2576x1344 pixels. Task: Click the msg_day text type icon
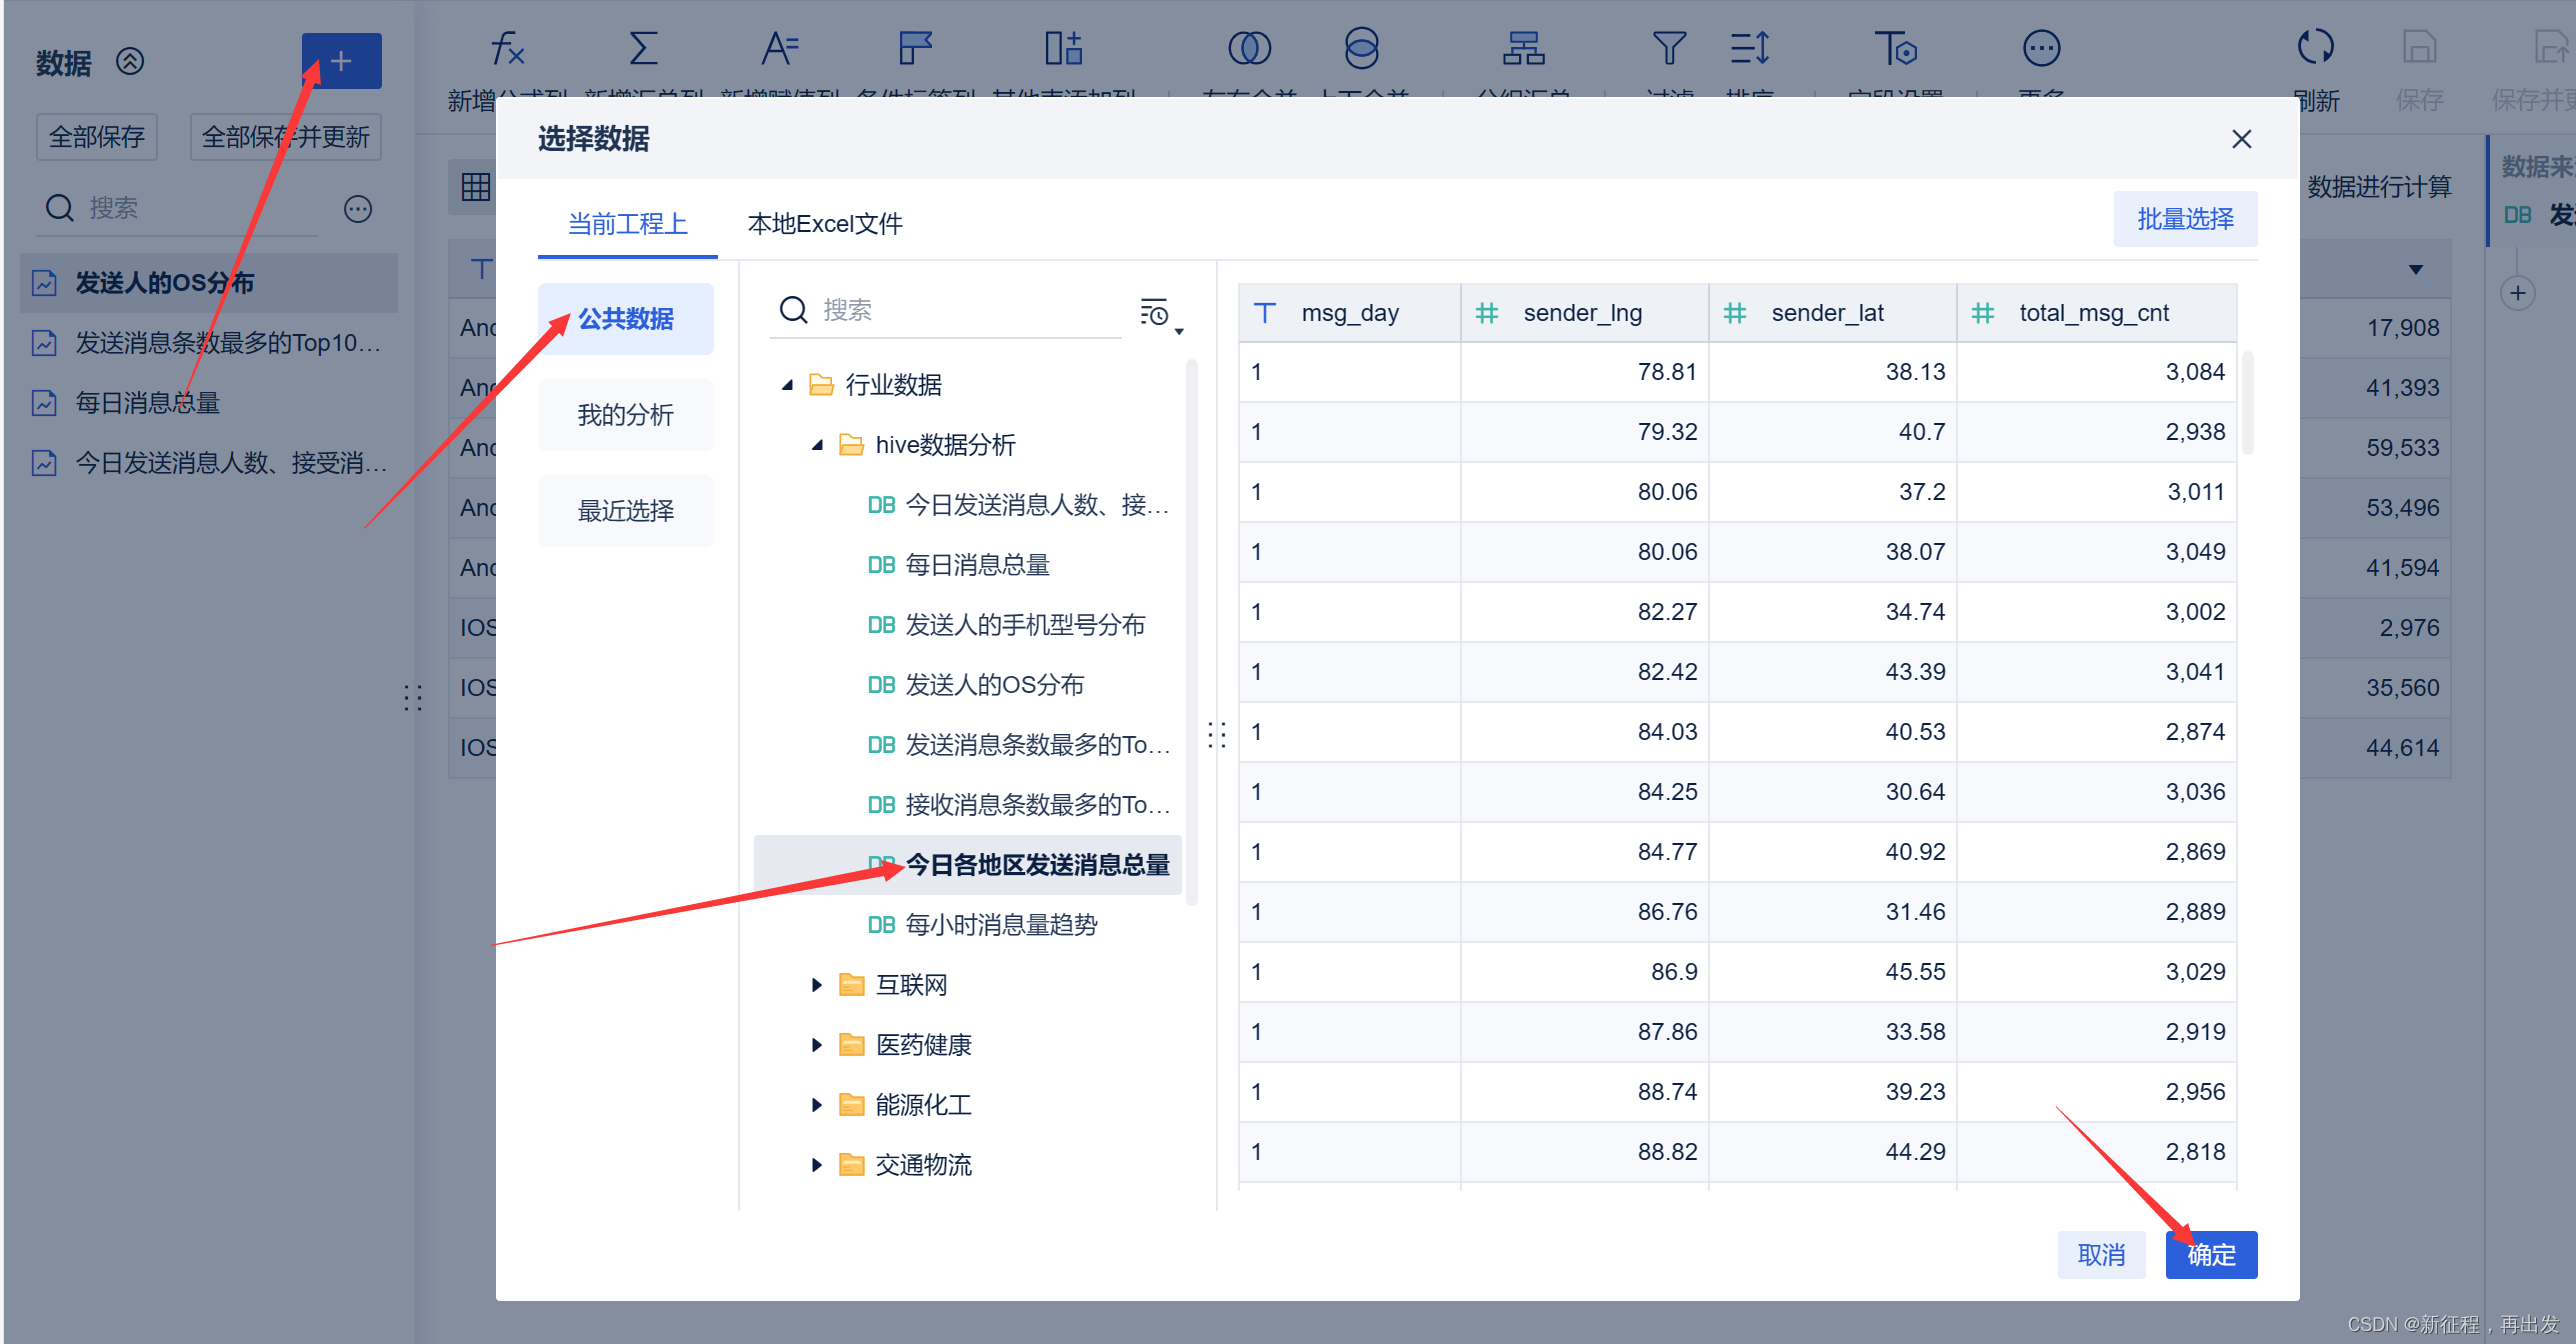point(1264,313)
